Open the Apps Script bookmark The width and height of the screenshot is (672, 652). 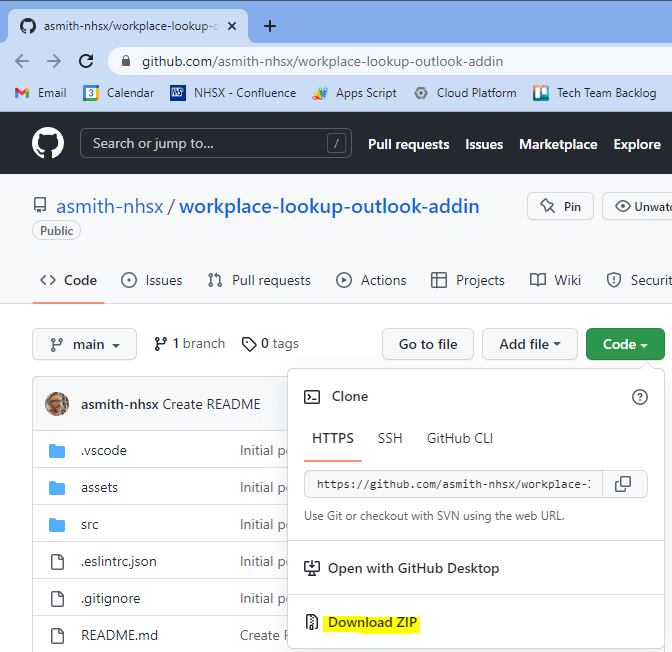354,93
